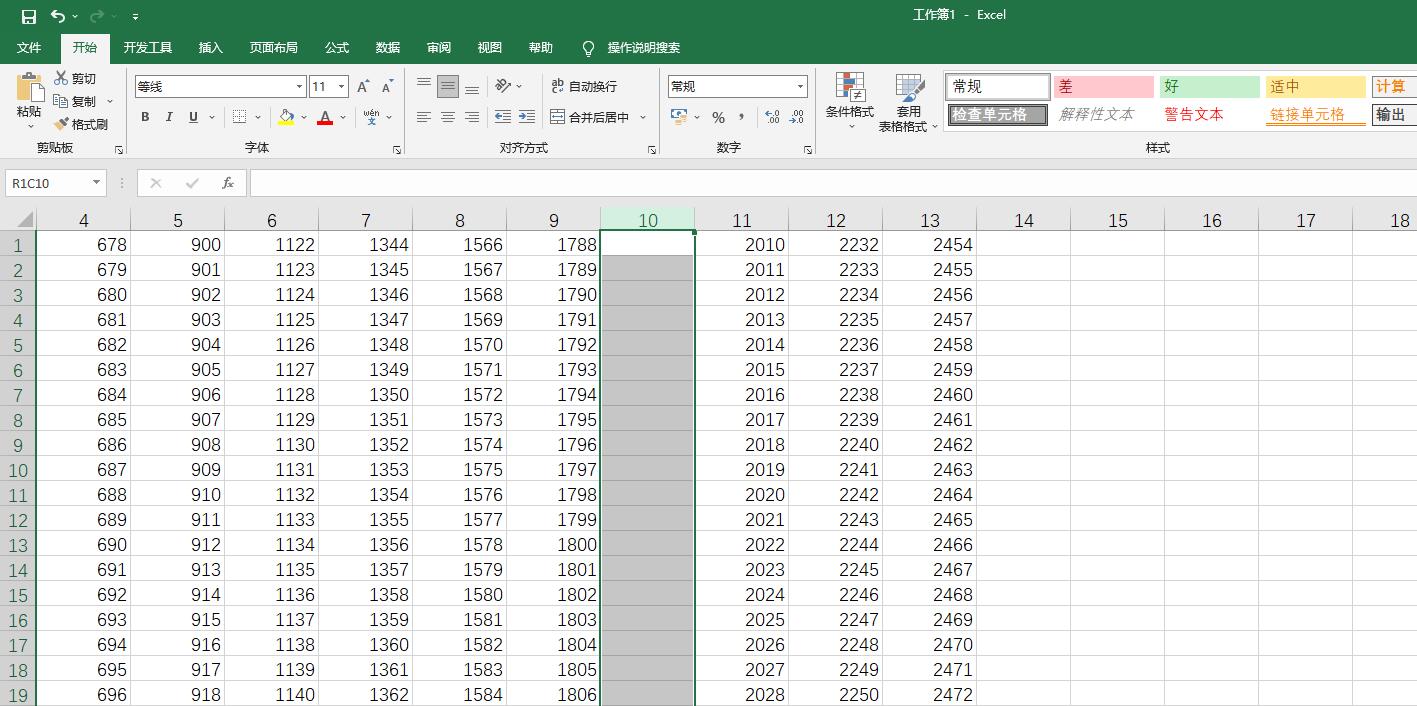Switch to the Formulas (公式) tab
The width and height of the screenshot is (1417, 706).
tap(337, 47)
